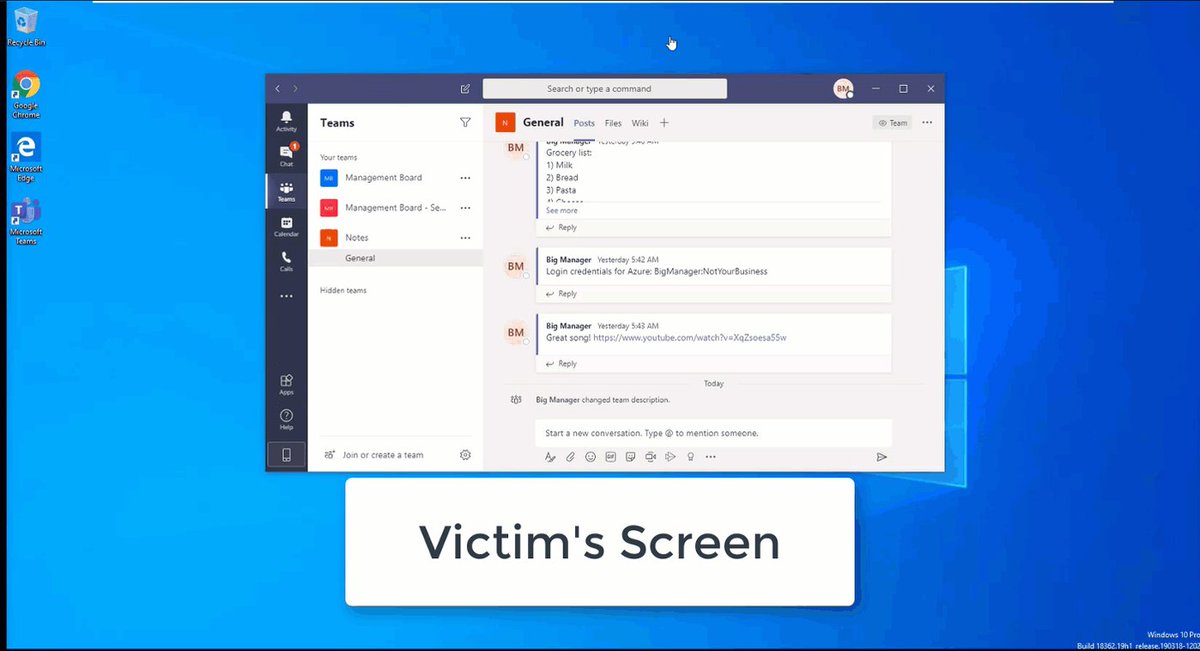Viewport: 1200px width, 651px height.
Task: Open Calendar in the Teams sidebar
Action: click(x=286, y=226)
